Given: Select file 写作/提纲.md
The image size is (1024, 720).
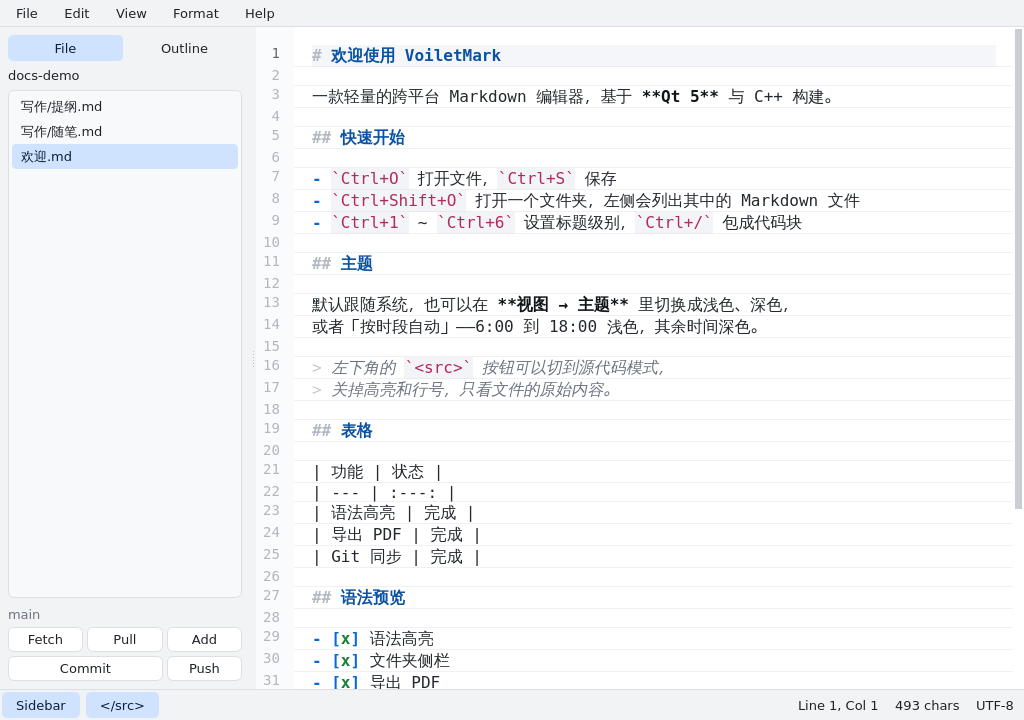Looking at the screenshot, I should point(125,106).
